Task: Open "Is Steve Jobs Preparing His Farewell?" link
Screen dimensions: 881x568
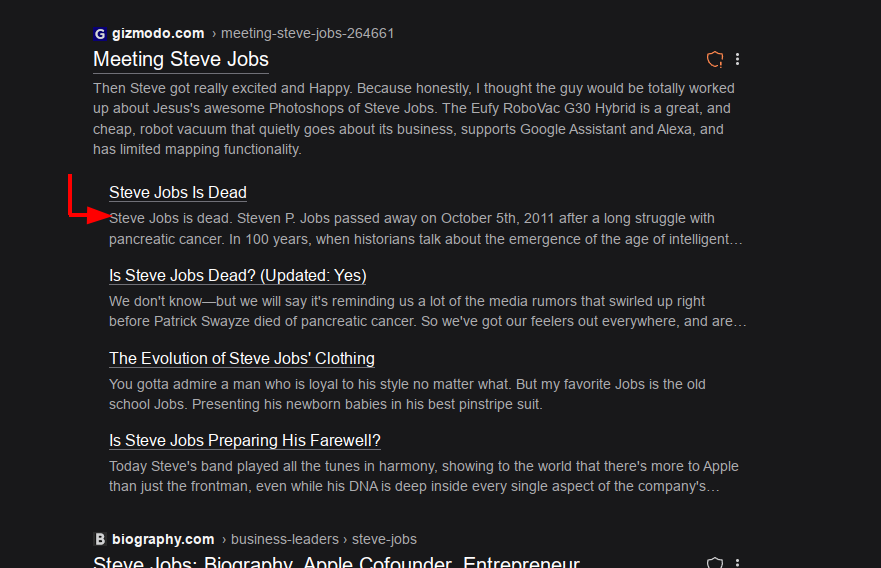Action: (244, 440)
